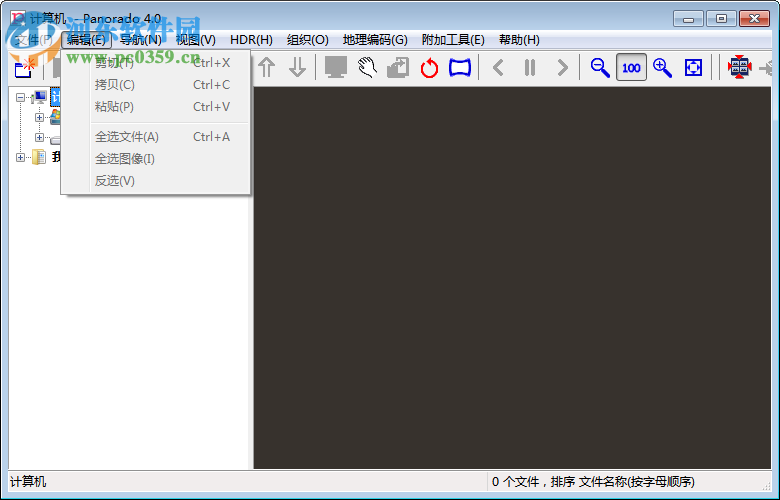The width and height of the screenshot is (780, 500).
Task: Click the thumbnail grid icon with red arrows
Action: click(739, 67)
